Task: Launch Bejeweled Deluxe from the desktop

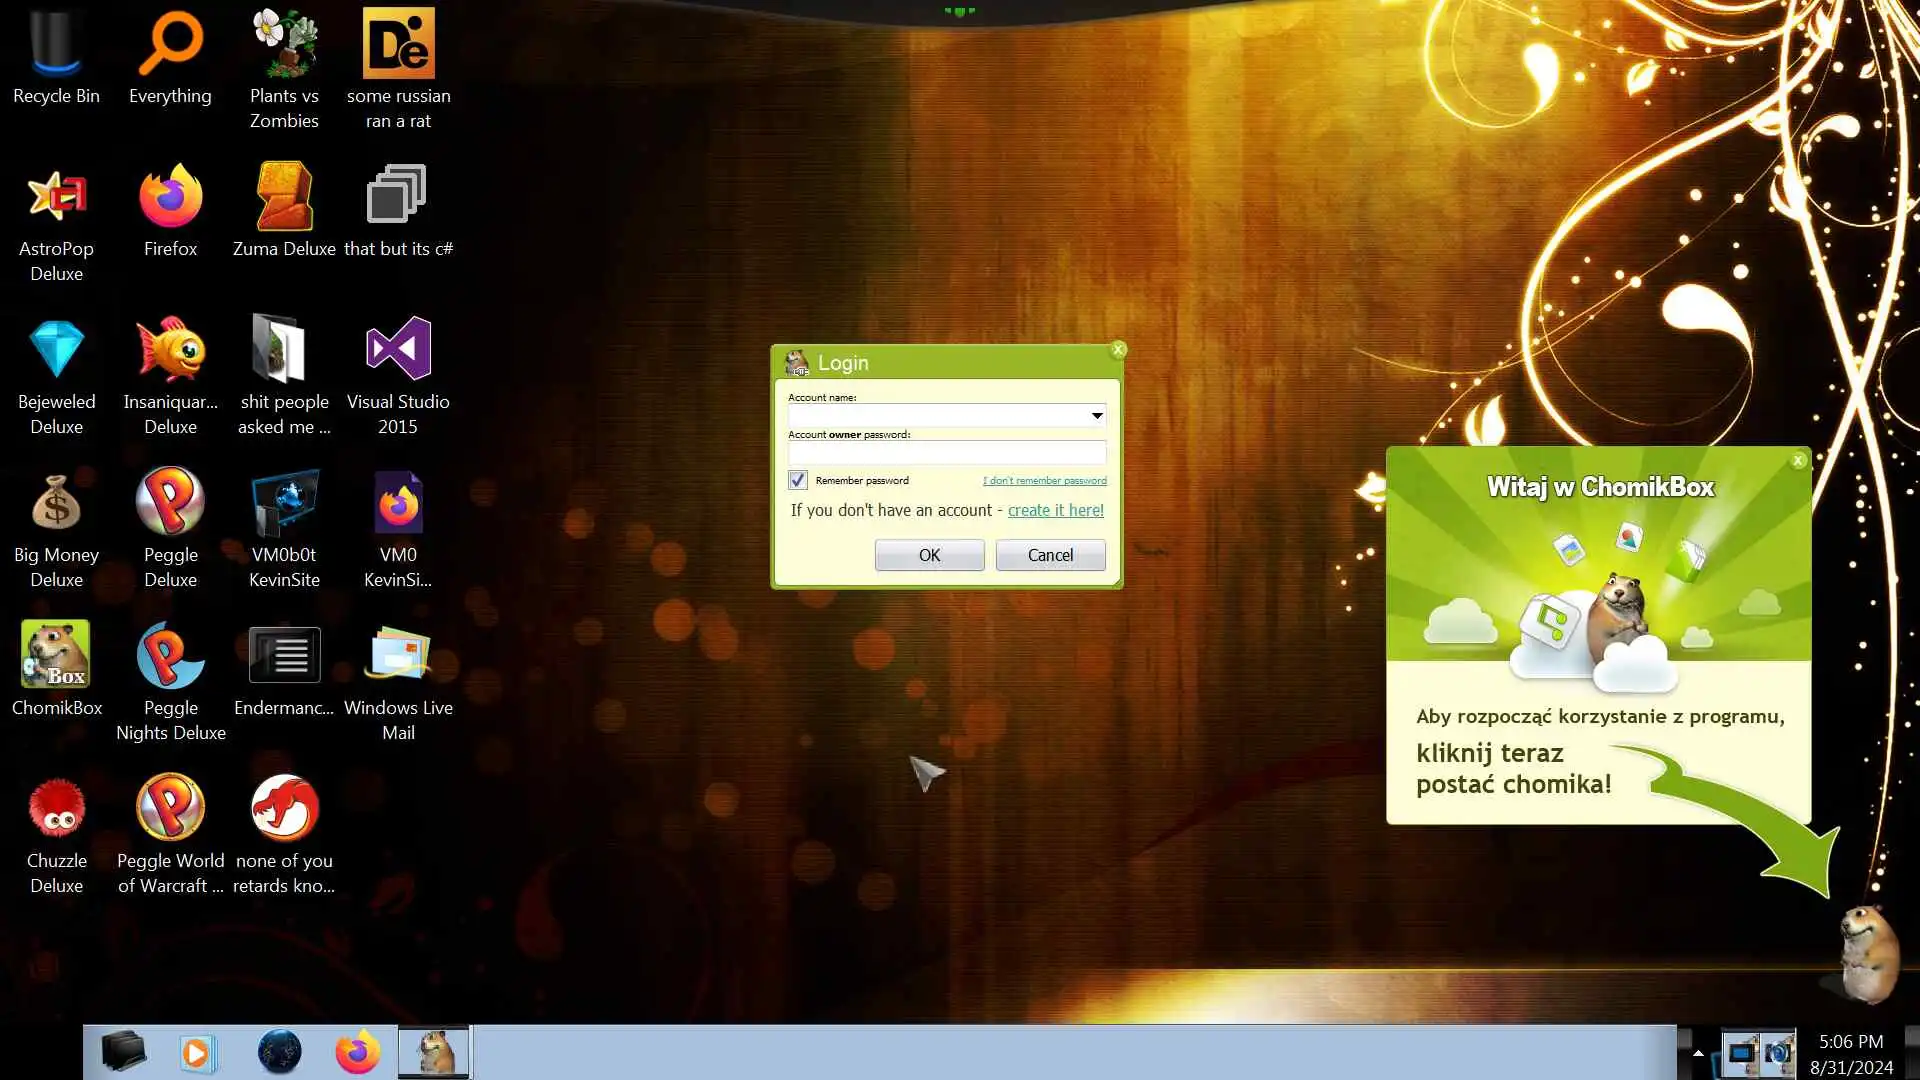Action: point(56,350)
